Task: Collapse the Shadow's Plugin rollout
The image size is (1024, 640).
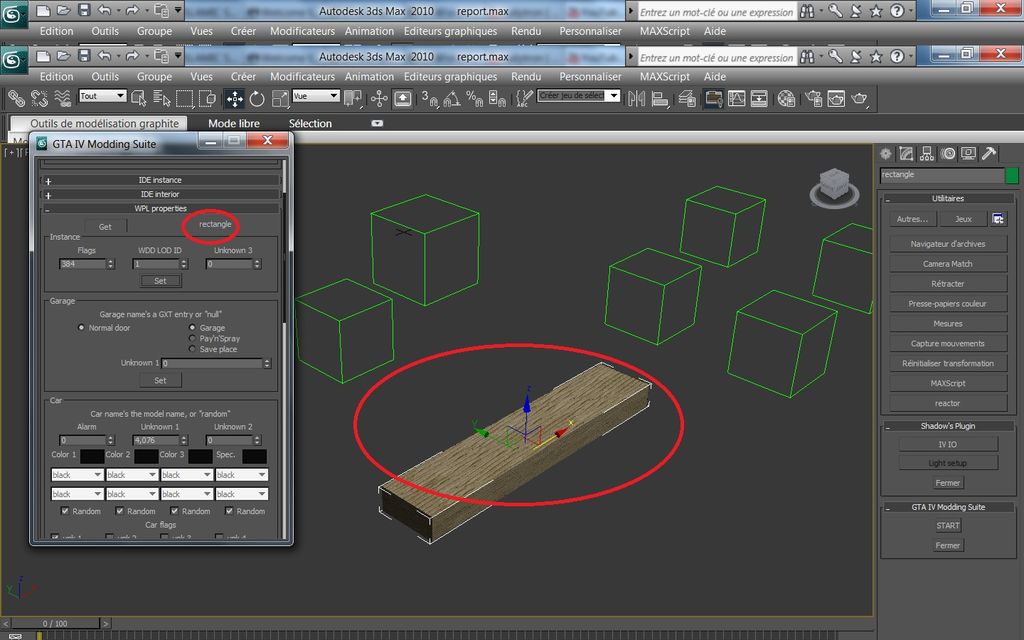Action: click(x=948, y=426)
